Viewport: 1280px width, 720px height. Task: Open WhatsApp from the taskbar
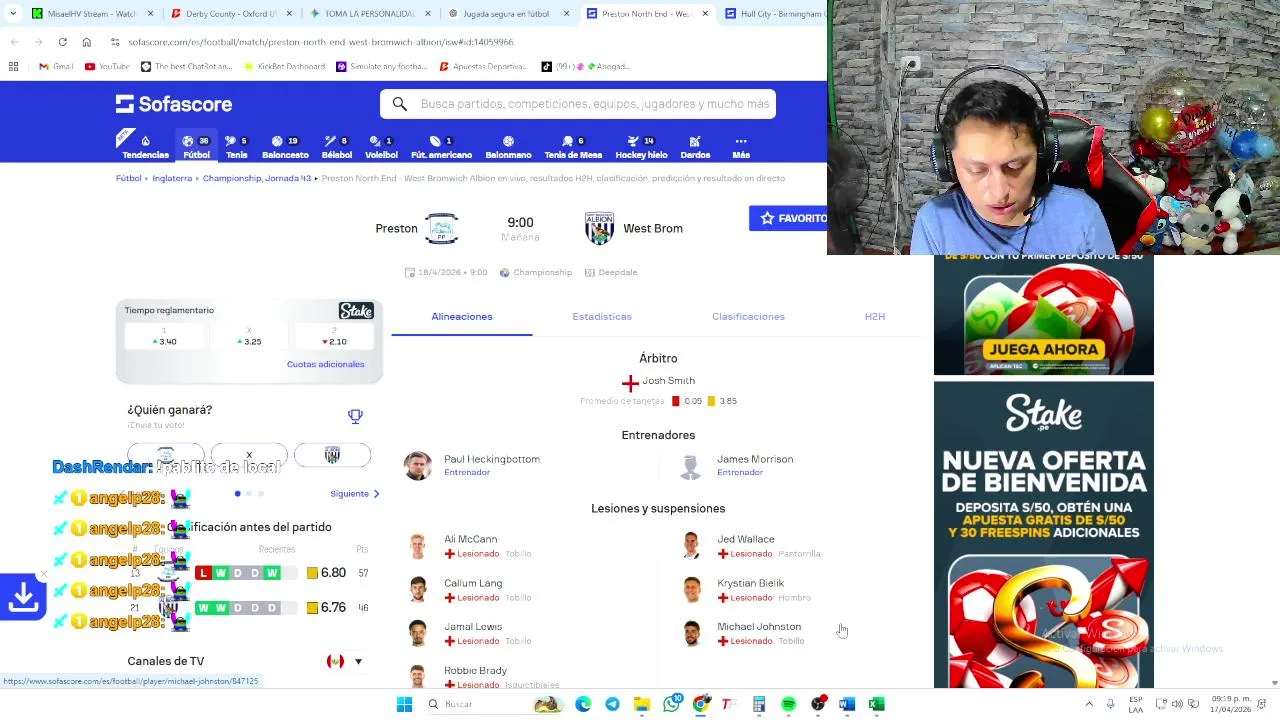[x=671, y=704]
